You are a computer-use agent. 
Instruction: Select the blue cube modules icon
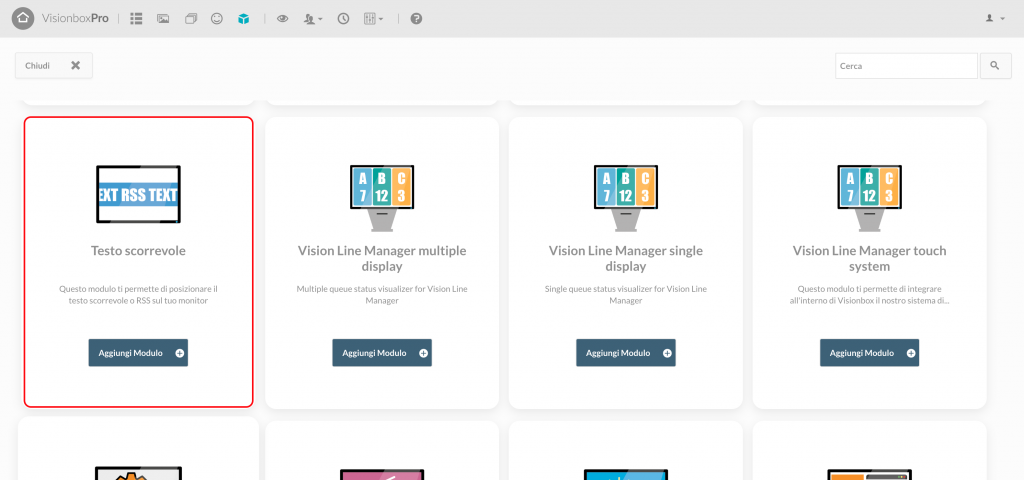click(x=244, y=19)
